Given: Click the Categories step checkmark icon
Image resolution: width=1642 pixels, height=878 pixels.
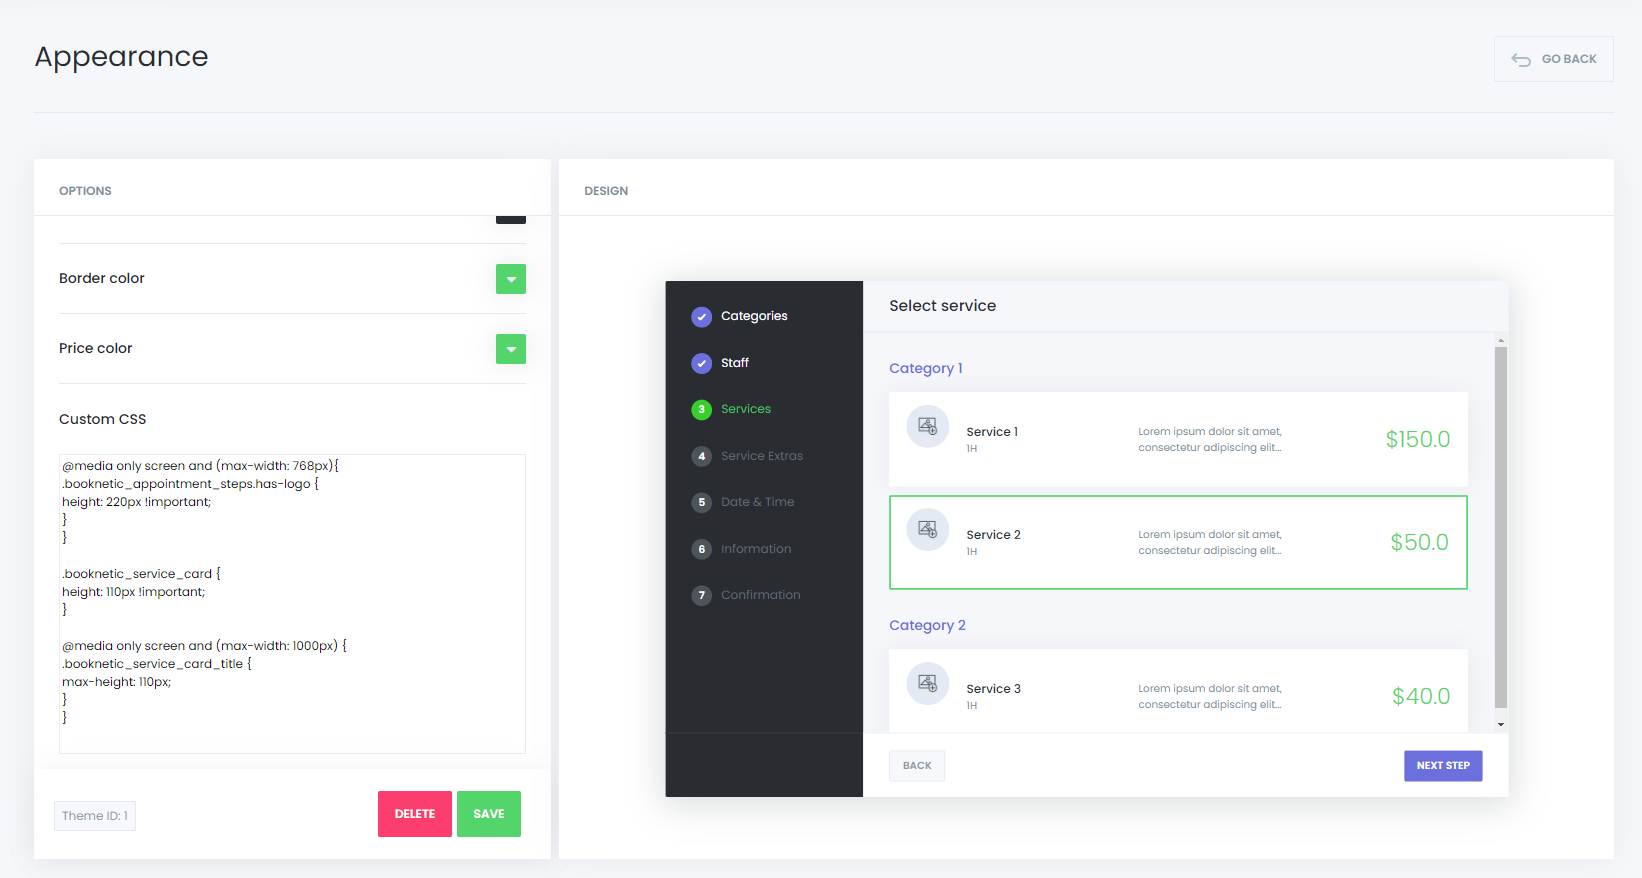Looking at the screenshot, I should point(702,317).
